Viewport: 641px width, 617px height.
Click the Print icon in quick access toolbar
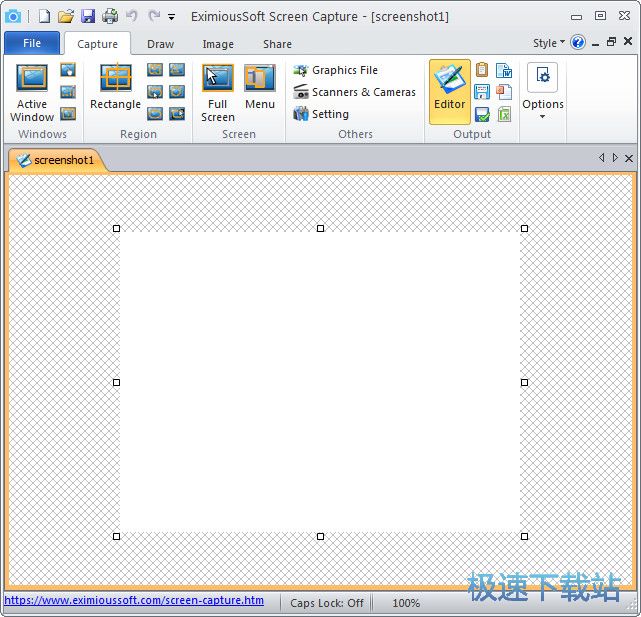tap(110, 16)
